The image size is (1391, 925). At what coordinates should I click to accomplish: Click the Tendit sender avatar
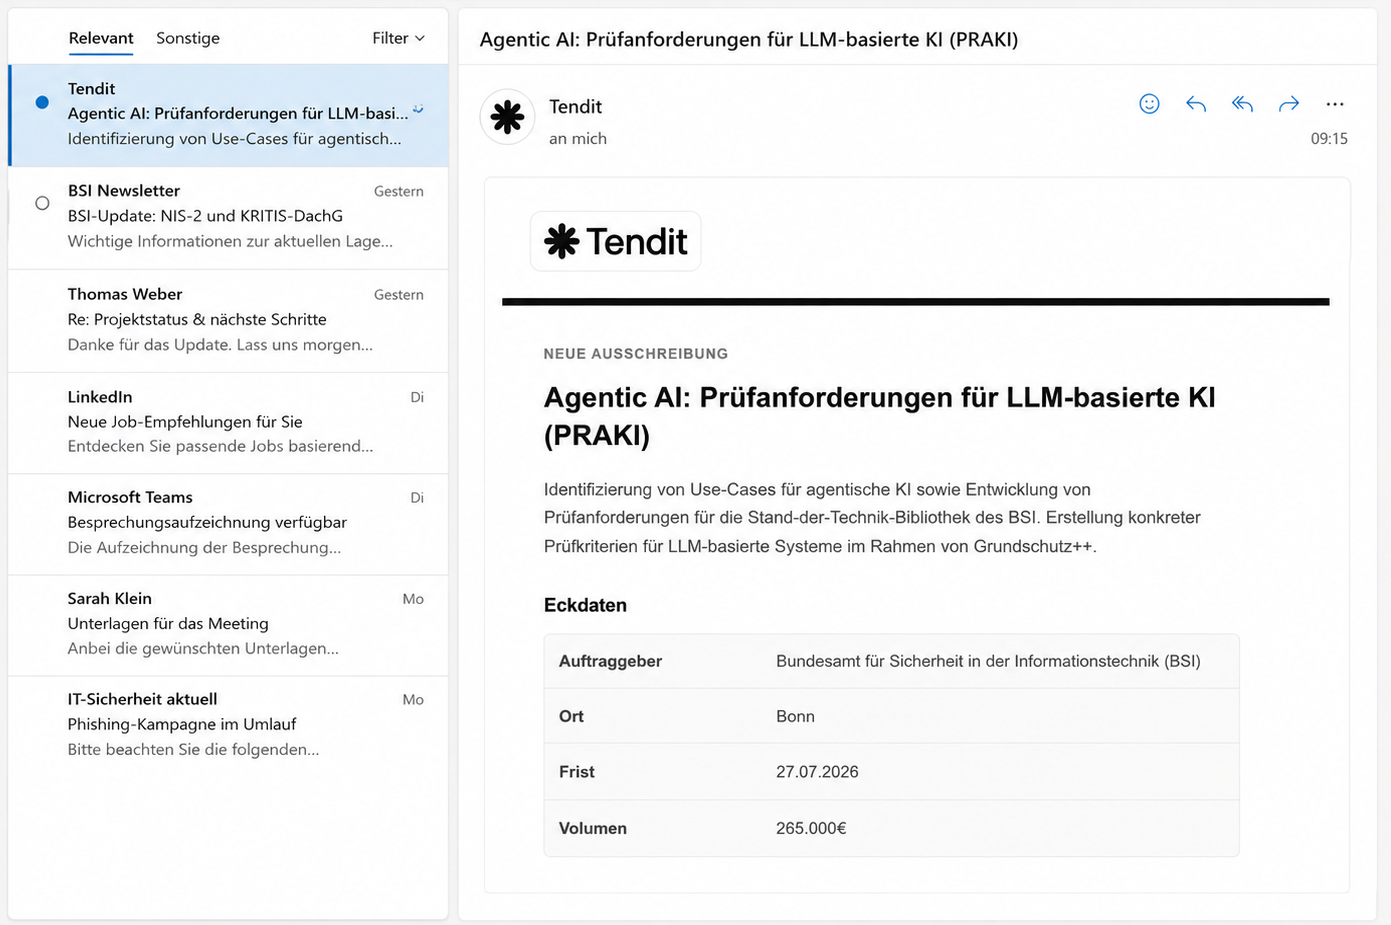point(507,117)
